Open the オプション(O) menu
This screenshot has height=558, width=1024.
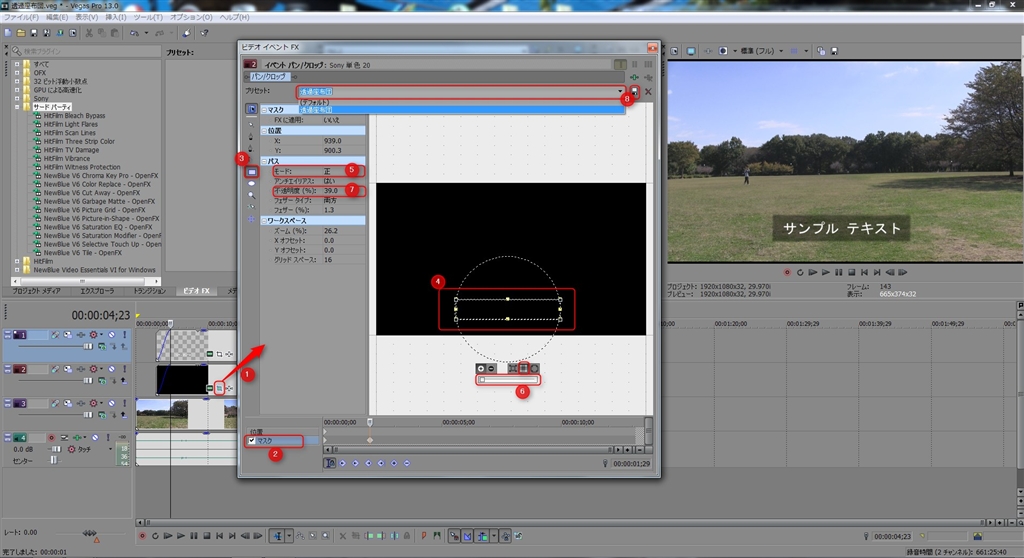pos(191,17)
